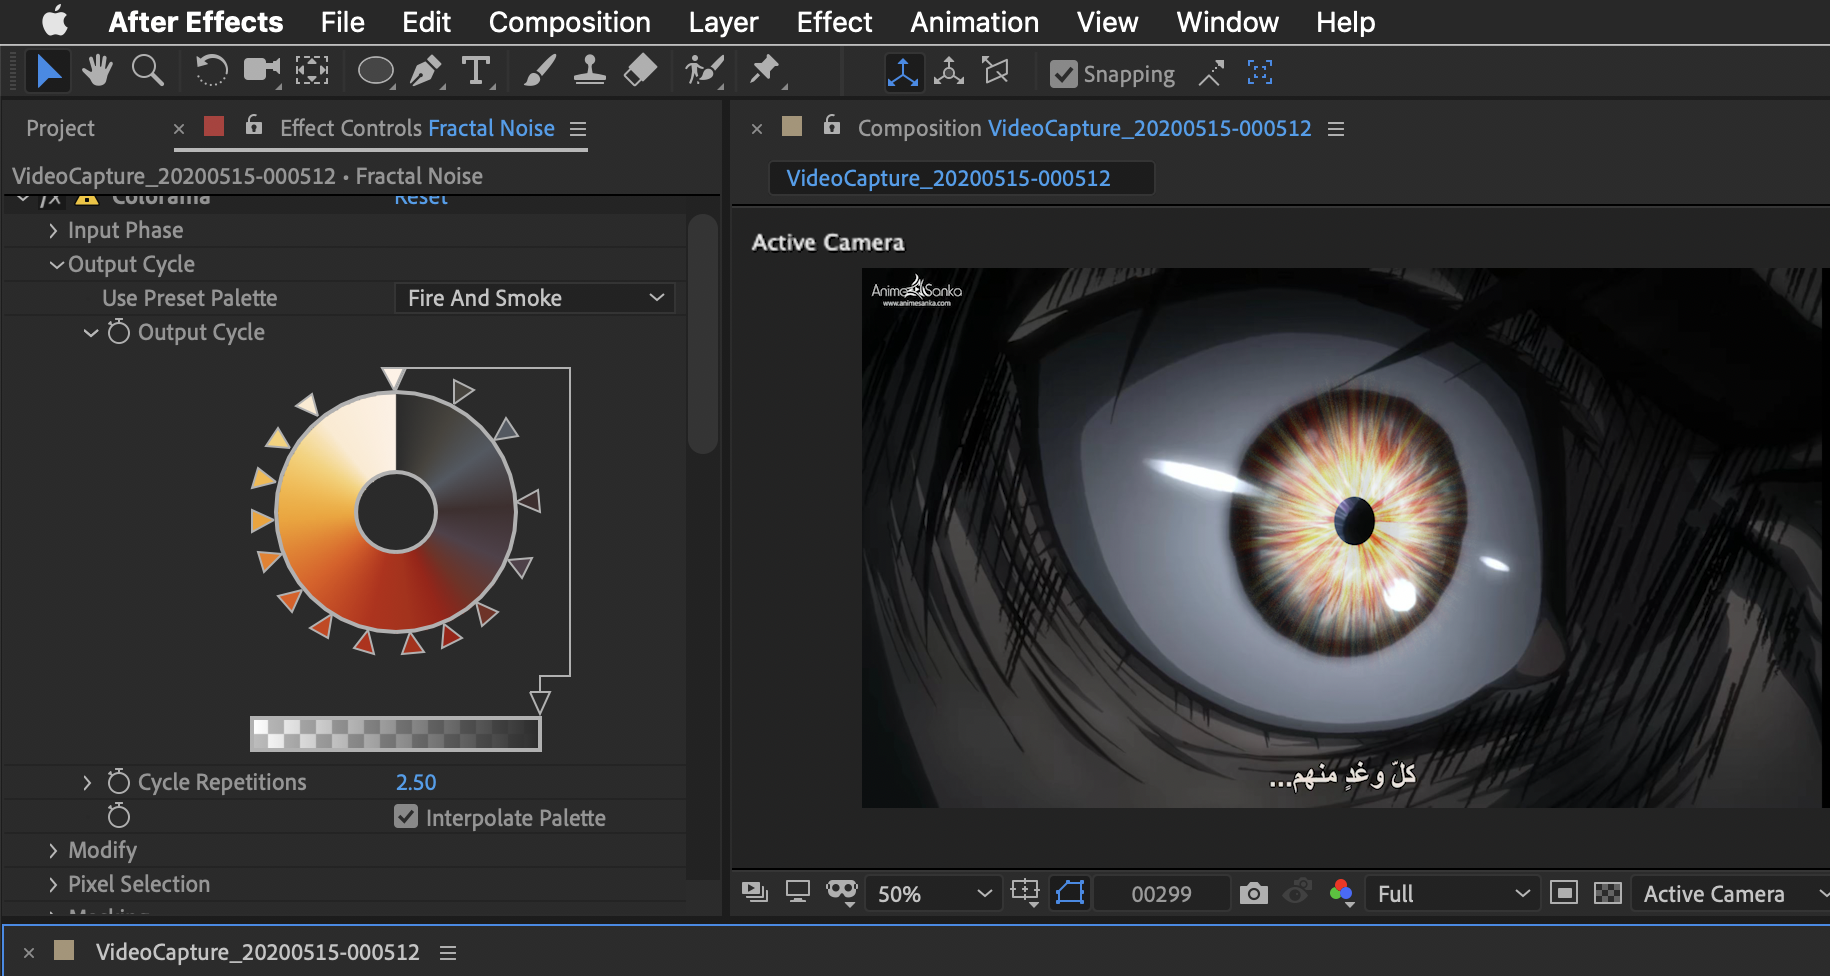Take a snapshot of the composition
Viewport: 1830px width, 976px height.
click(x=1253, y=893)
